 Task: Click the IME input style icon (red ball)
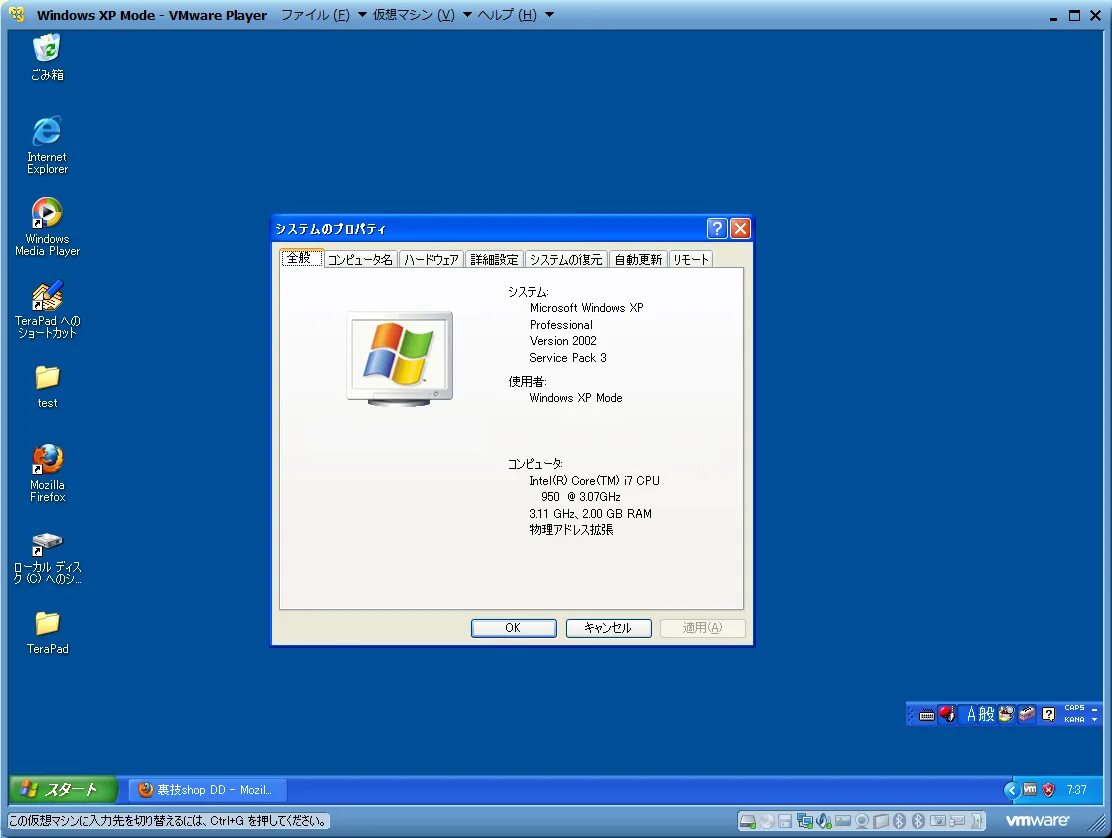[947, 714]
